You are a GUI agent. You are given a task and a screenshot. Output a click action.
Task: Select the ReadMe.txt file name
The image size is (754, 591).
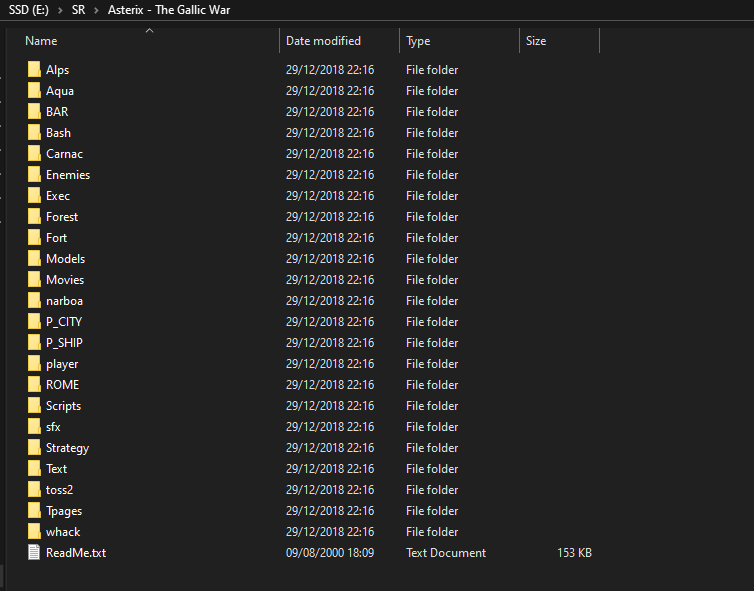coord(75,553)
